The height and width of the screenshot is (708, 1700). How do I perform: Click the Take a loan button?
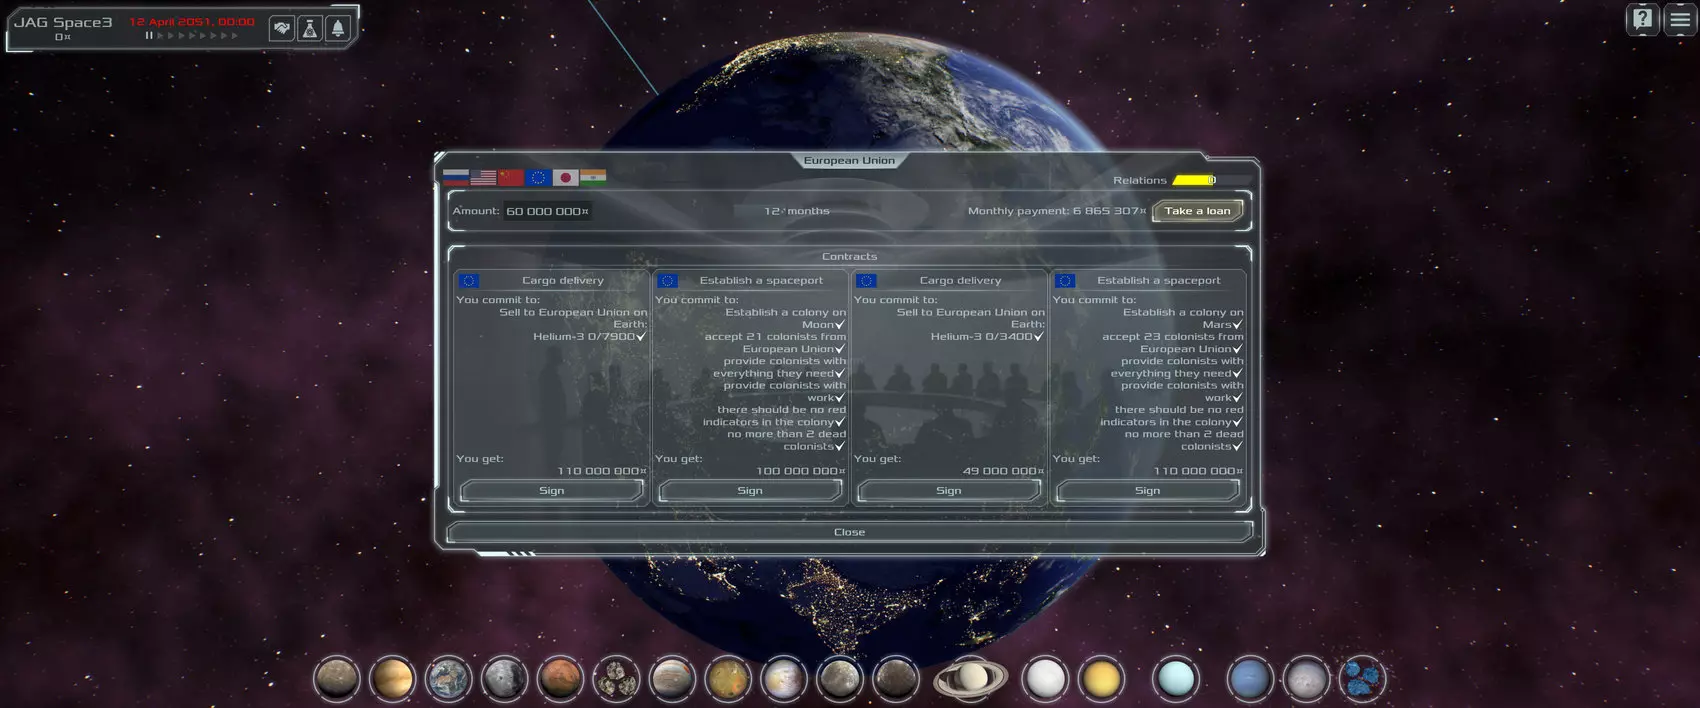1197,211
